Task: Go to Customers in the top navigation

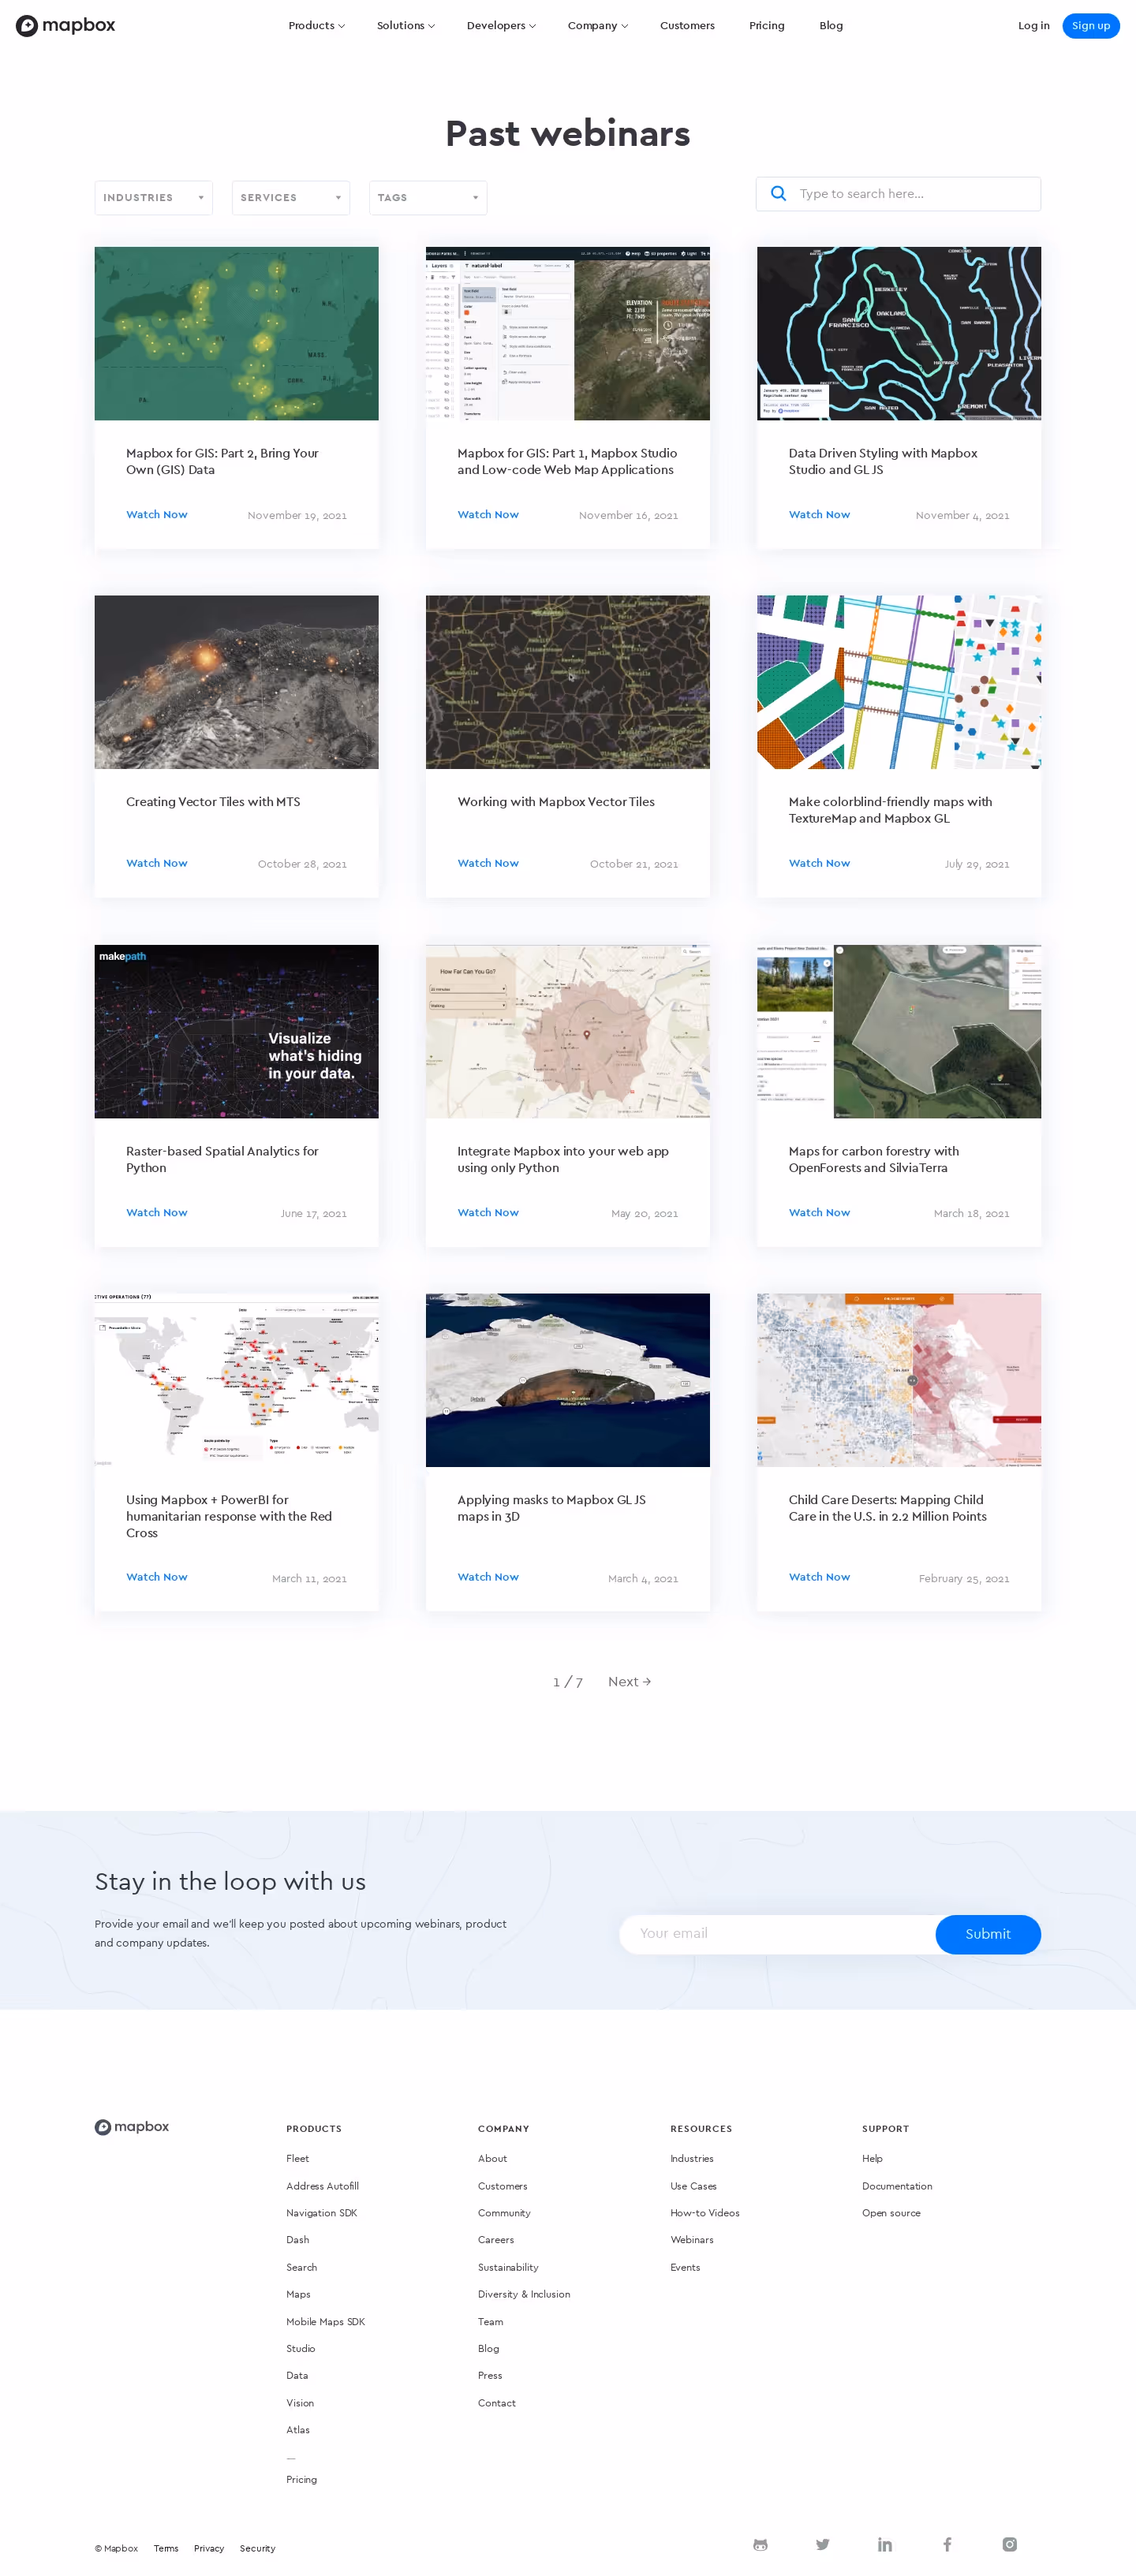Action: click(x=687, y=26)
